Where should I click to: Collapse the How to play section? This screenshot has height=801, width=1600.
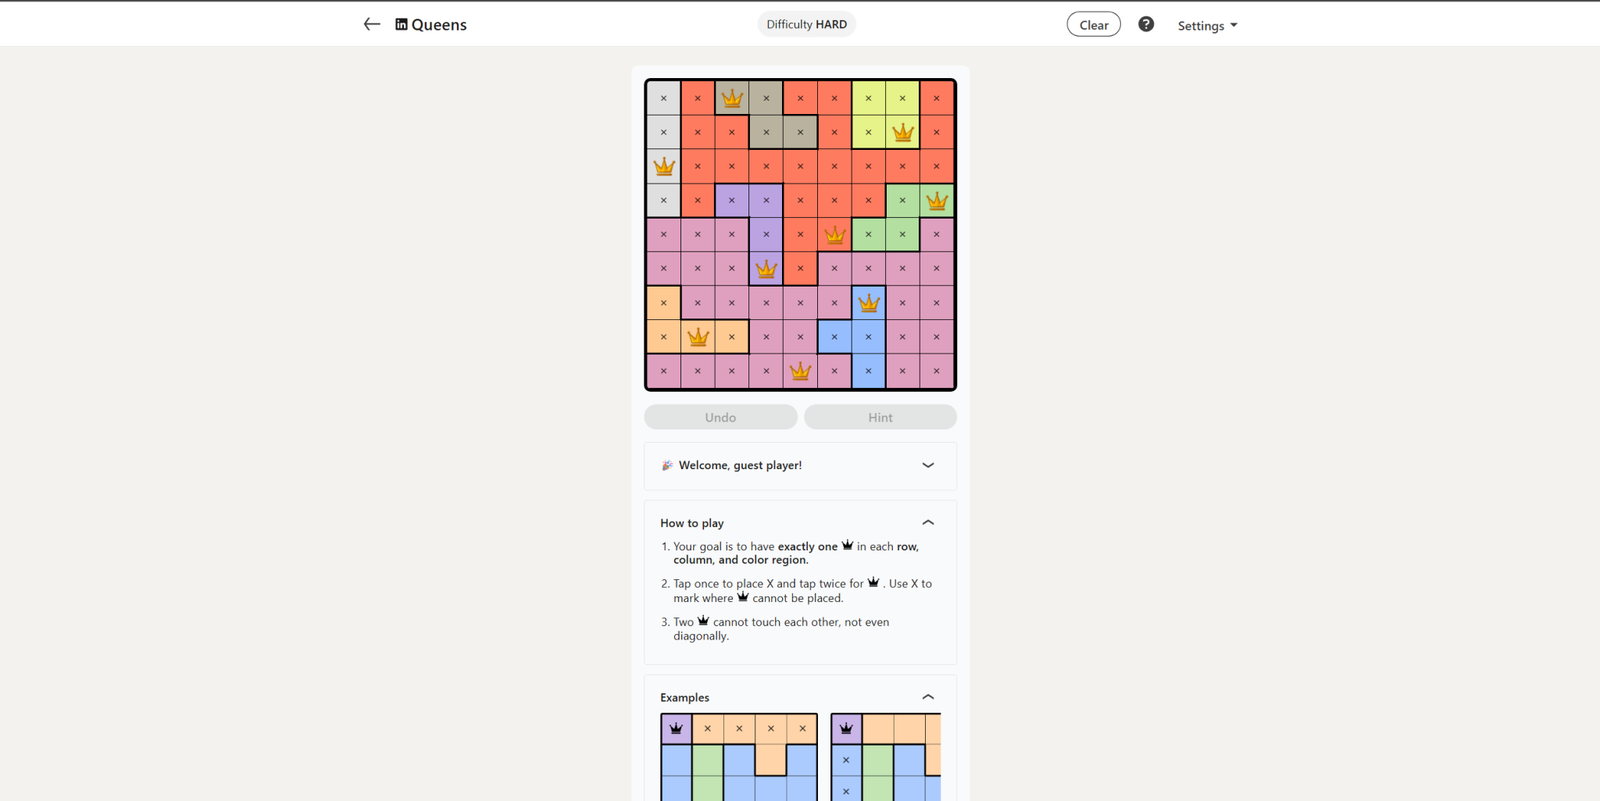point(928,522)
